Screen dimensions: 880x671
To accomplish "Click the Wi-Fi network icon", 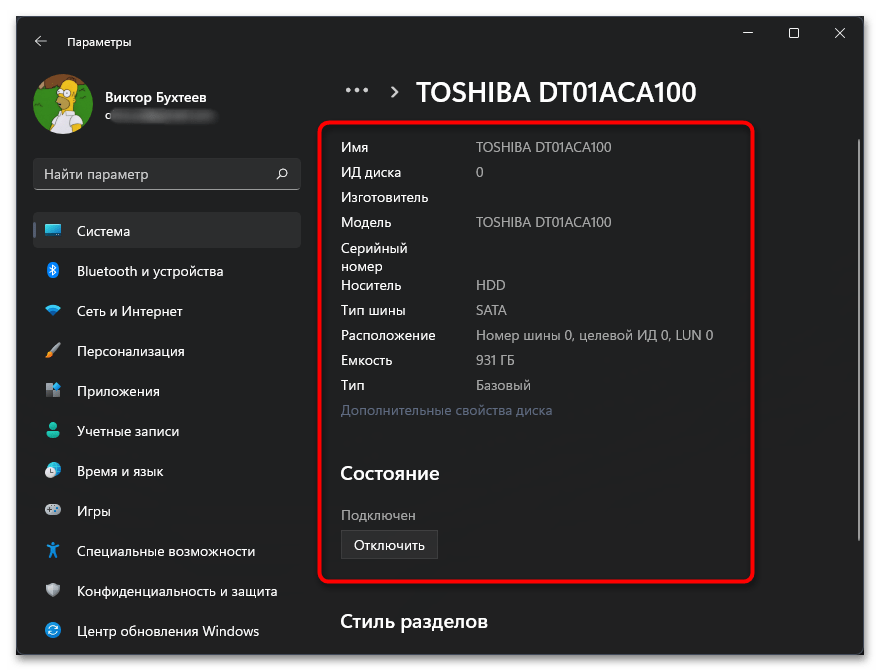I will coord(53,310).
